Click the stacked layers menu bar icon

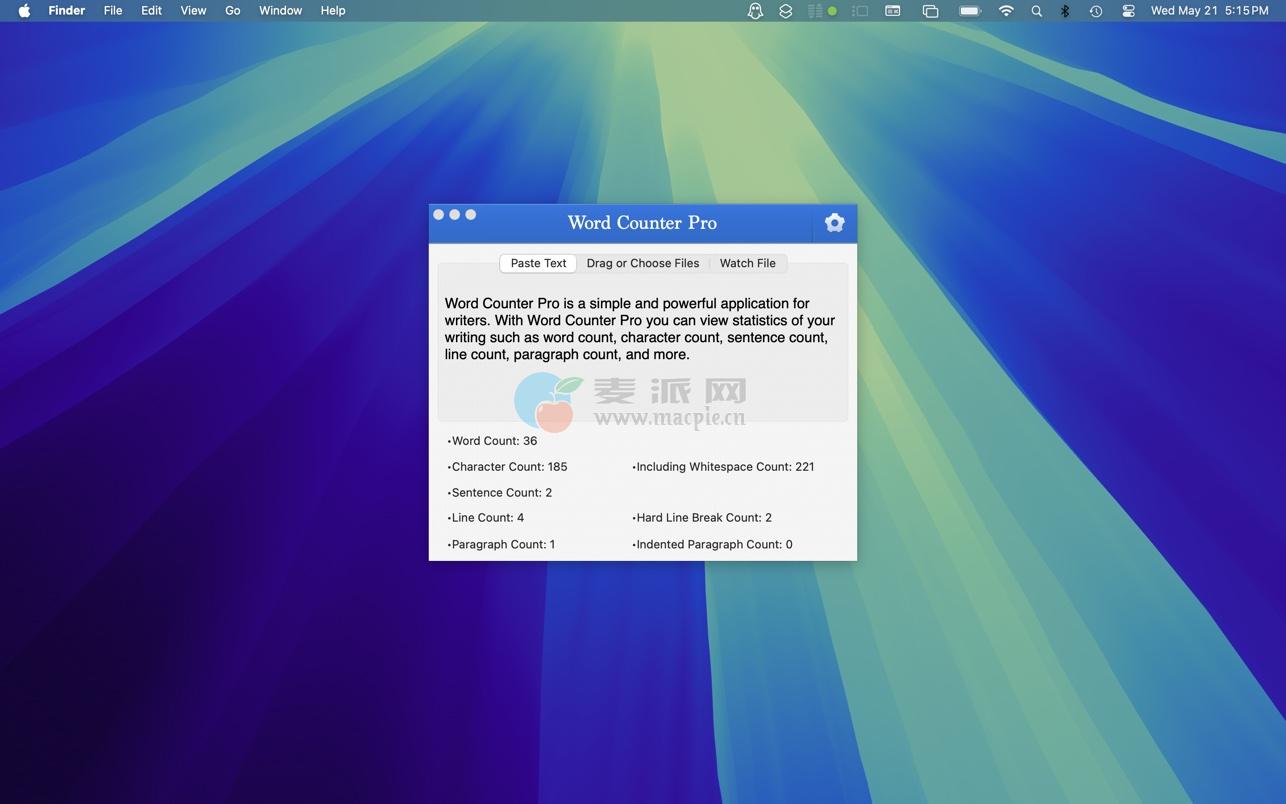[786, 11]
